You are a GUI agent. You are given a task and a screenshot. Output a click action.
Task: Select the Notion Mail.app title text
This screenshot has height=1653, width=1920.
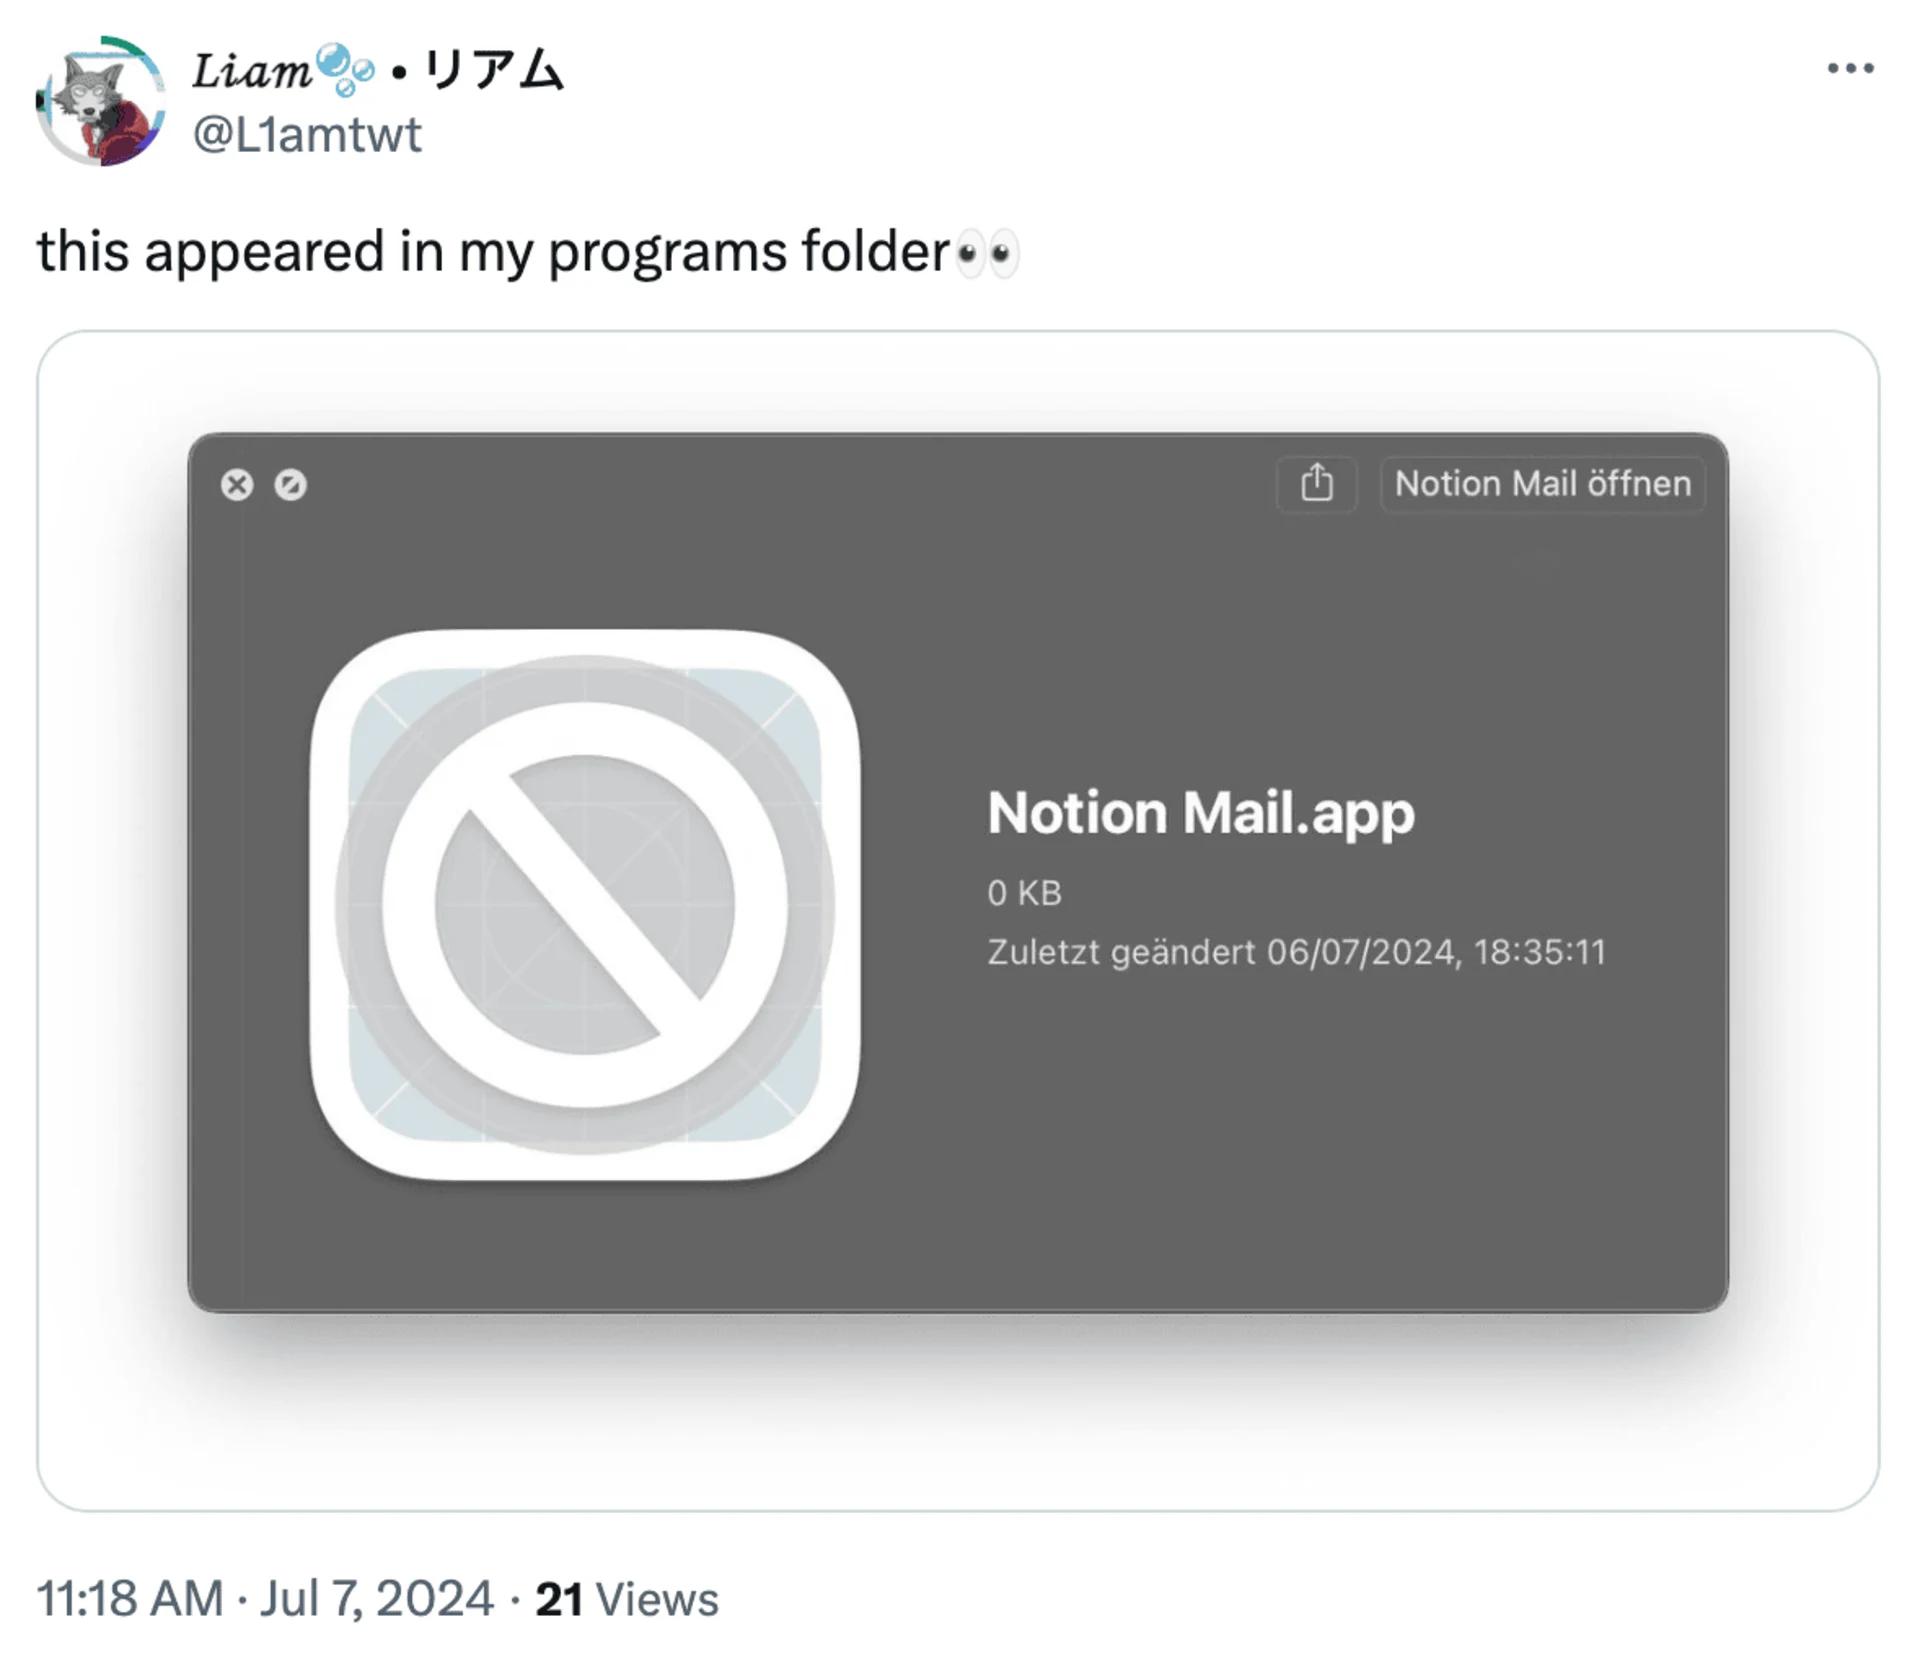pos(1200,812)
